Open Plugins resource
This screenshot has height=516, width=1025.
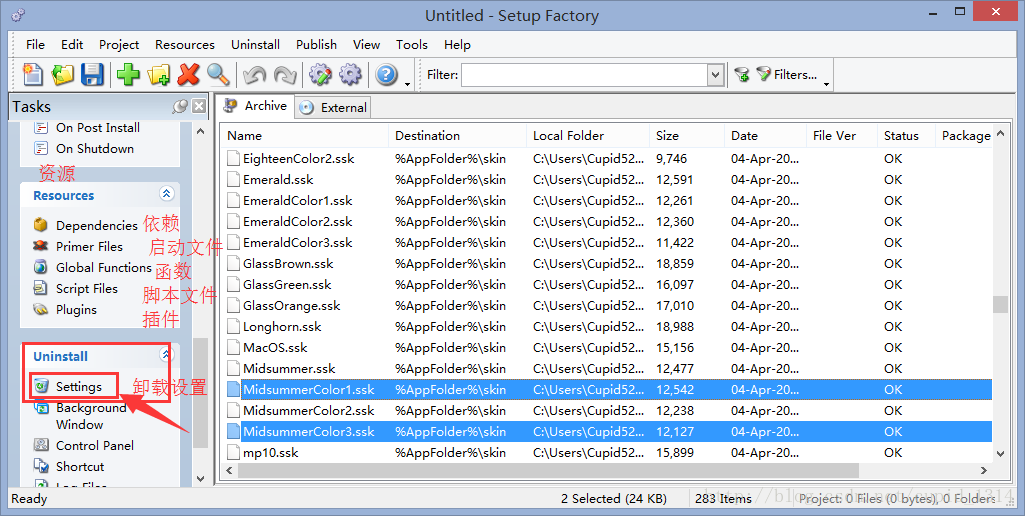65,309
